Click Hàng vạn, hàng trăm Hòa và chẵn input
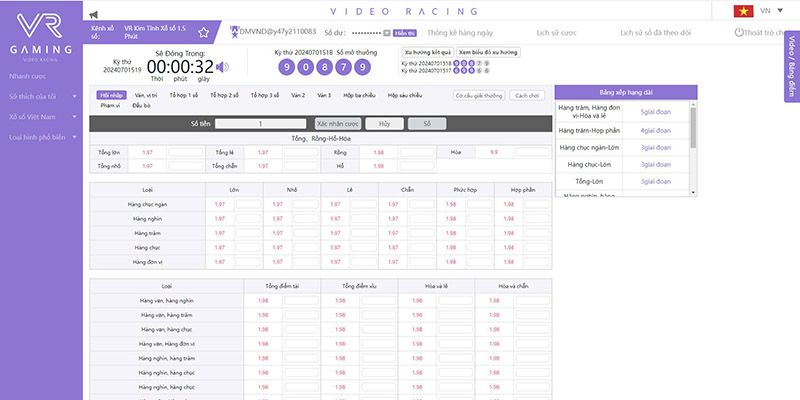The image size is (800, 400). [533, 315]
